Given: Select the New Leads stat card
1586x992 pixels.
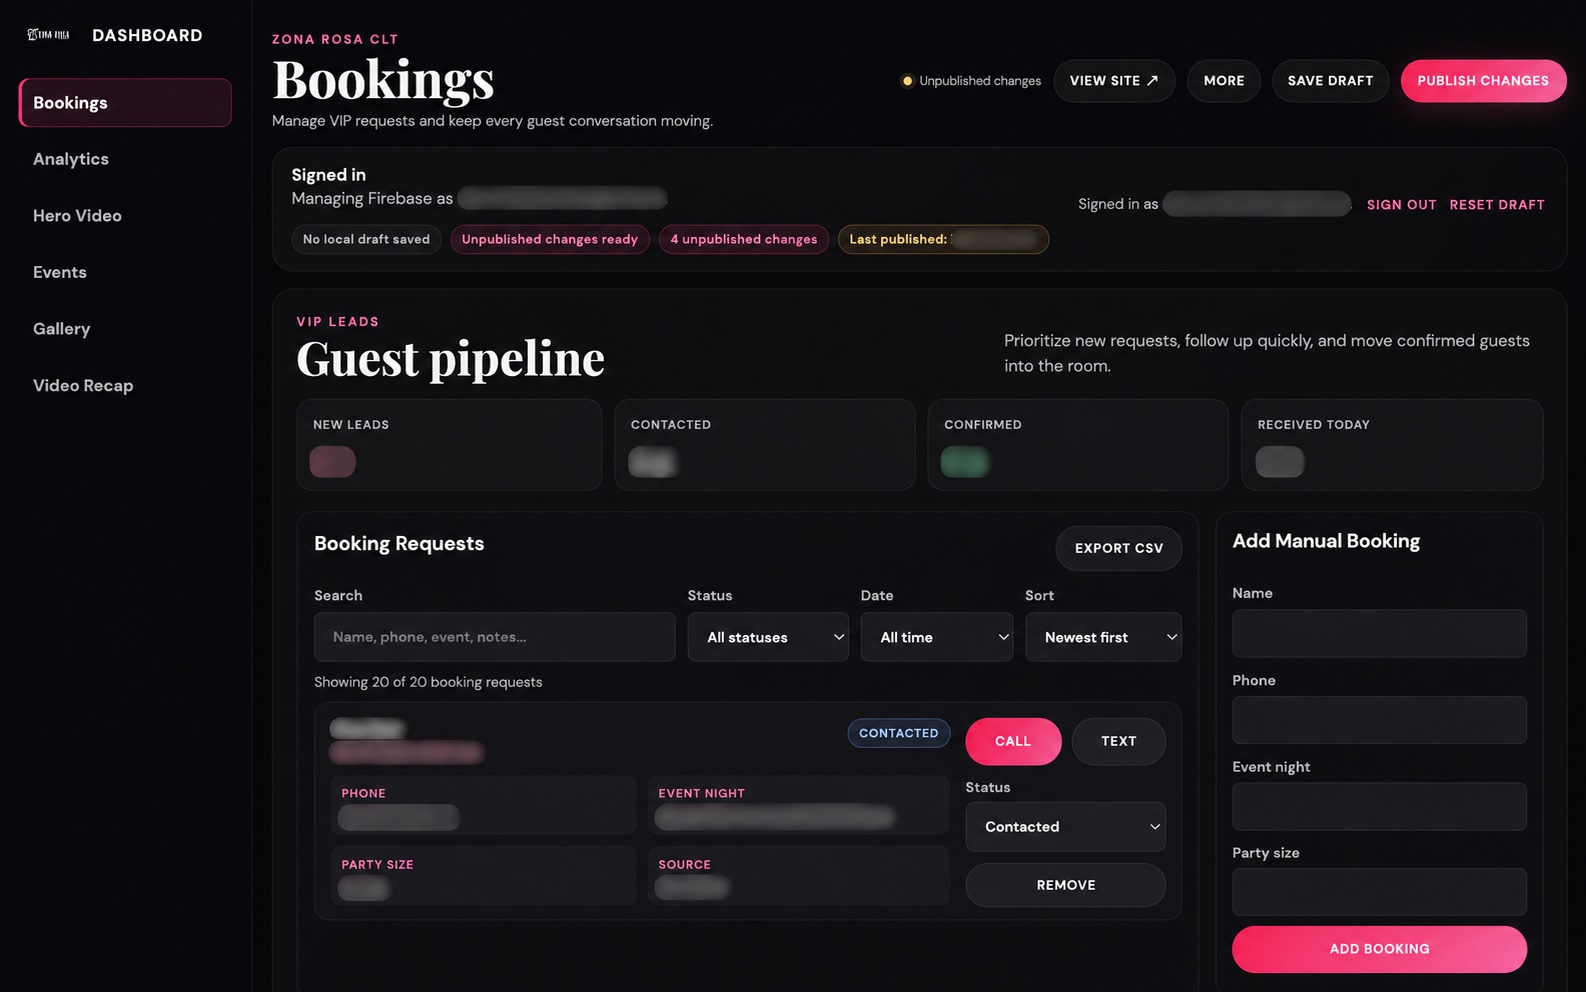Looking at the screenshot, I should click(449, 445).
